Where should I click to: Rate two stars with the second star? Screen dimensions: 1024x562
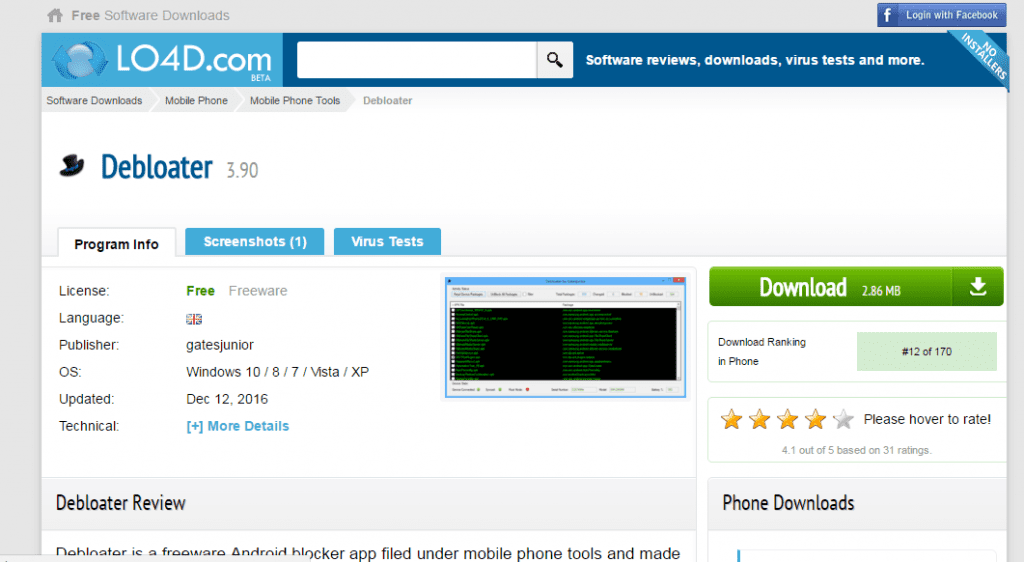[760, 419]
